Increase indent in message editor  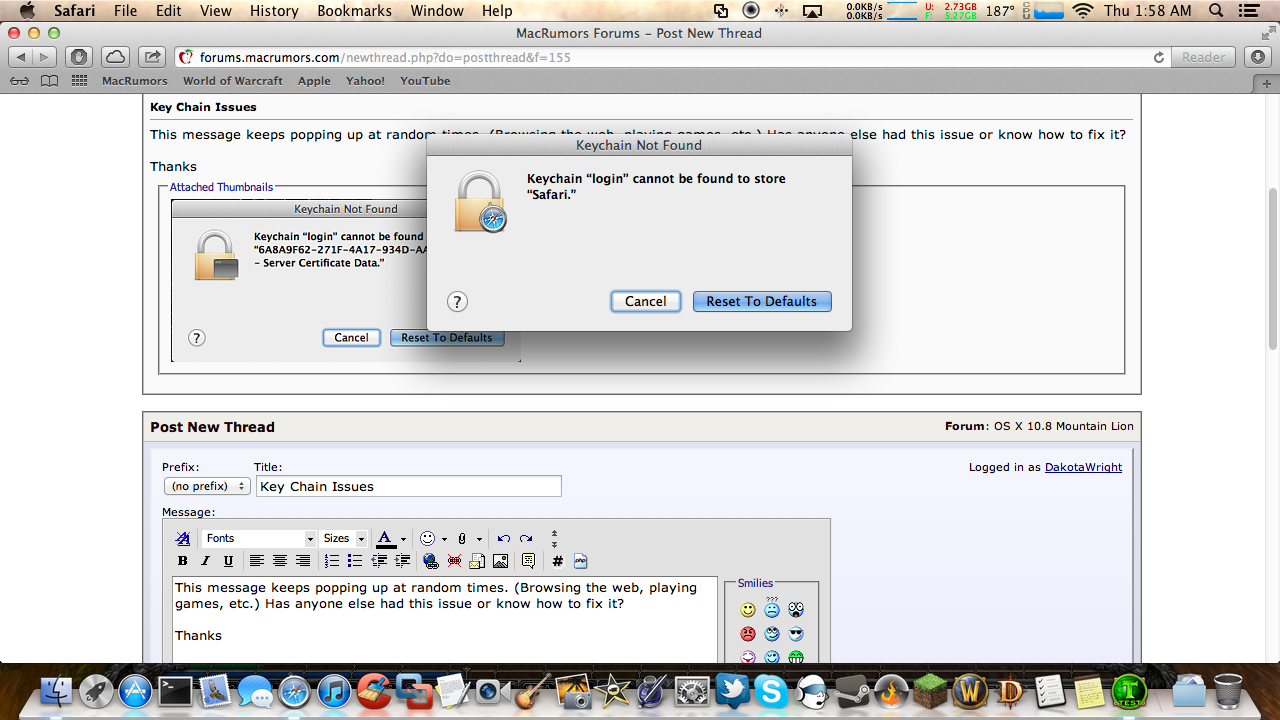(402, 561)
